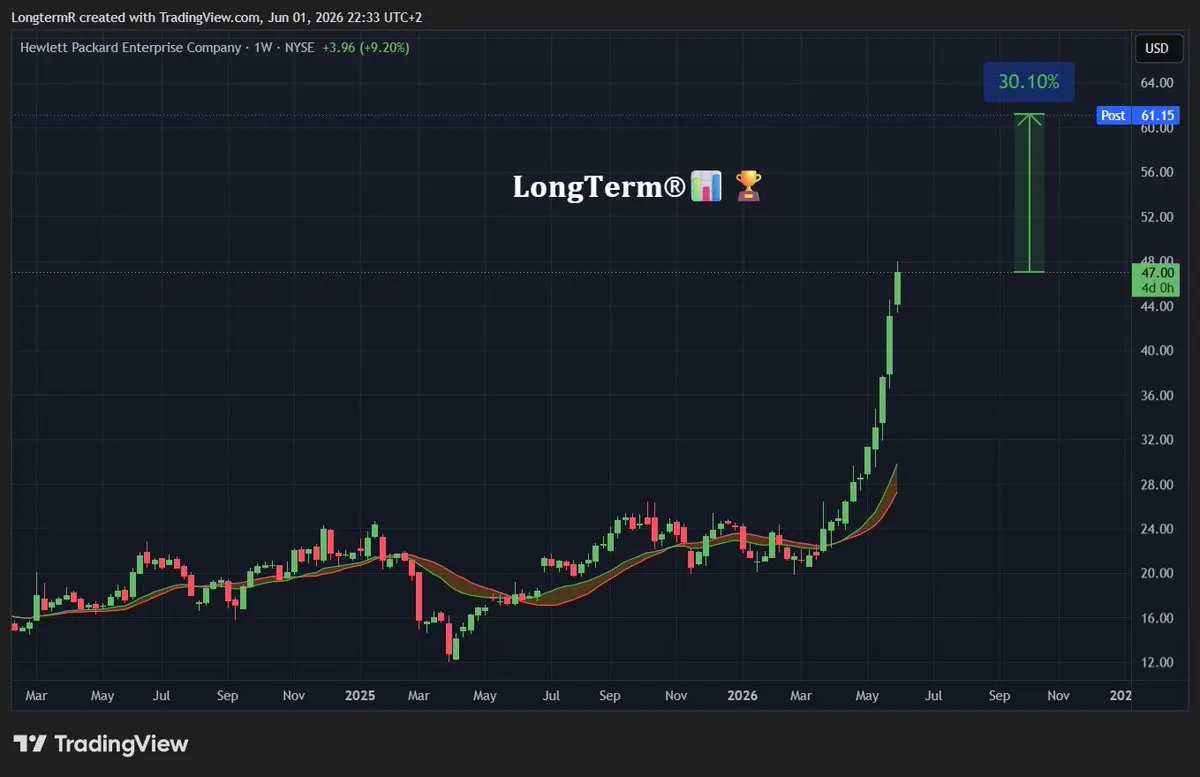Click the 44.00 price axis label

(x=1156, y=306)
